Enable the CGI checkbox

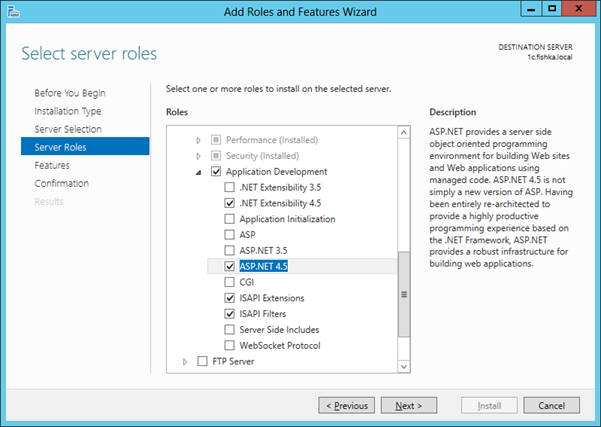point(229,282)
